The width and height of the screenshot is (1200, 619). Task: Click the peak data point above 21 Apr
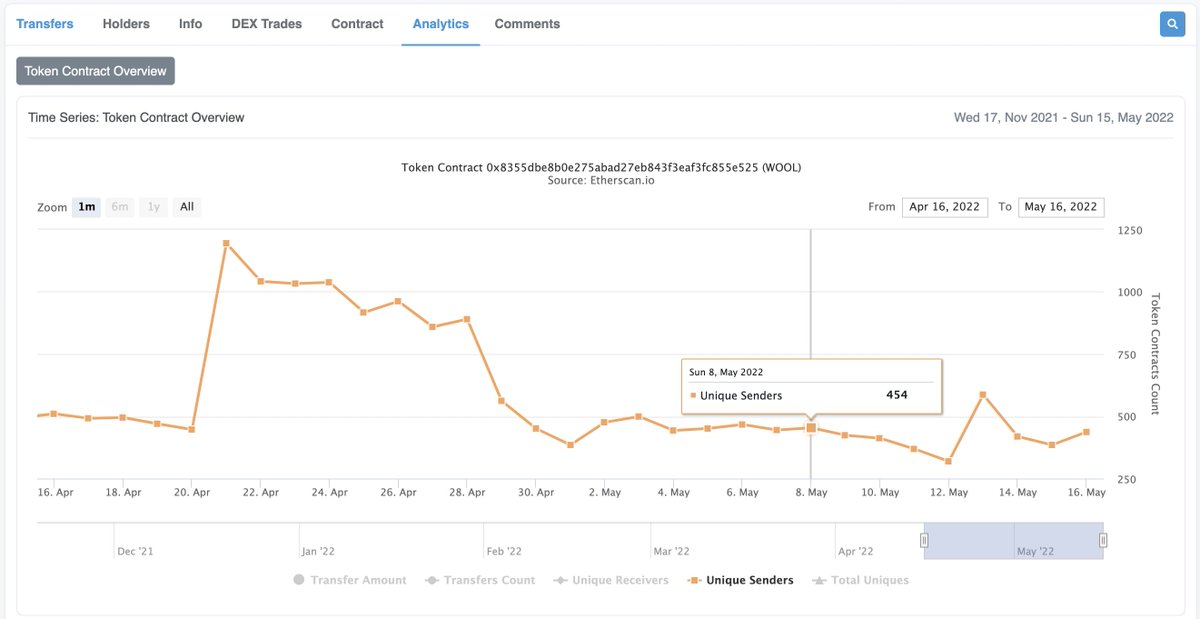227,243
